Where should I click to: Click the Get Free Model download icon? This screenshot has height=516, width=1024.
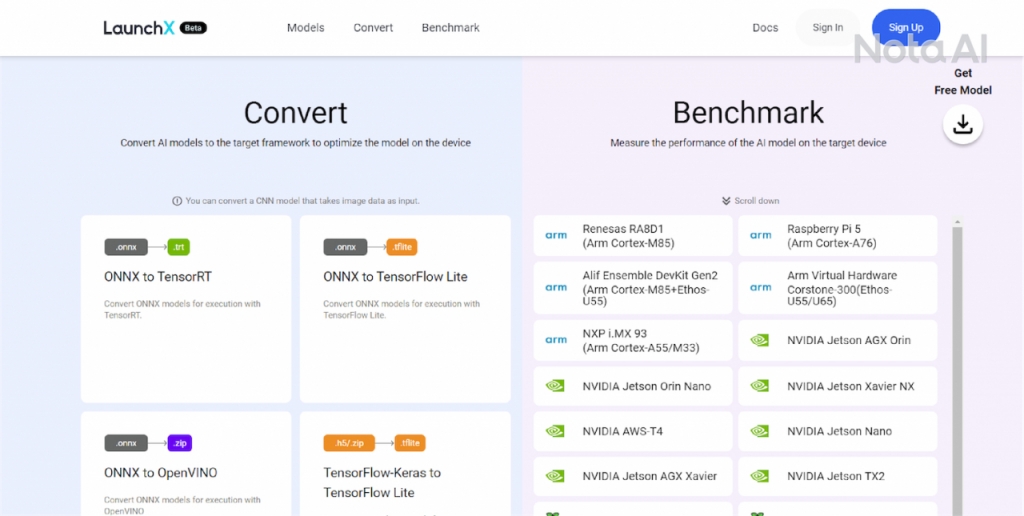point(963,124)
